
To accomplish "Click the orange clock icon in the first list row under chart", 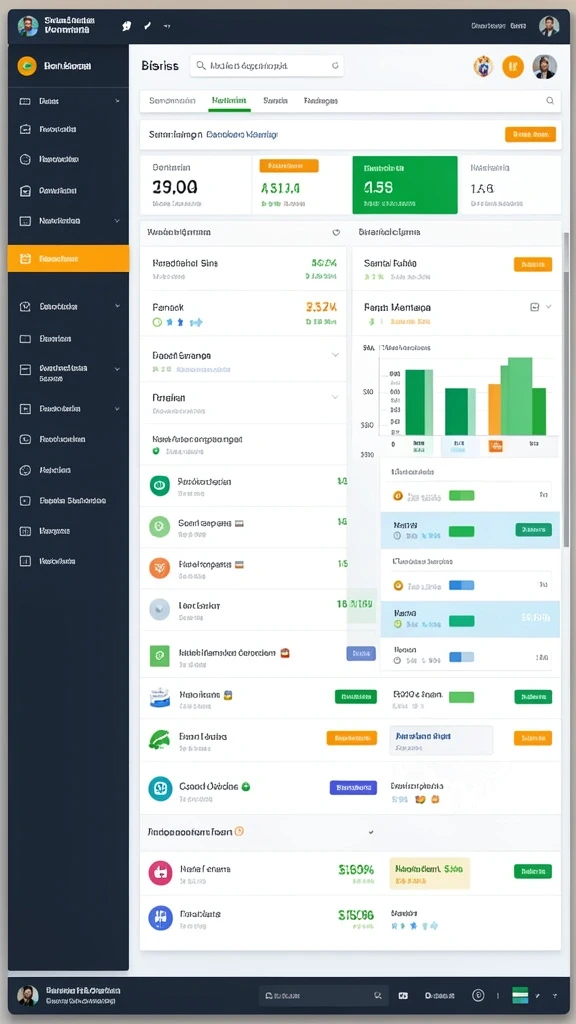I will (x=397, y=496).
